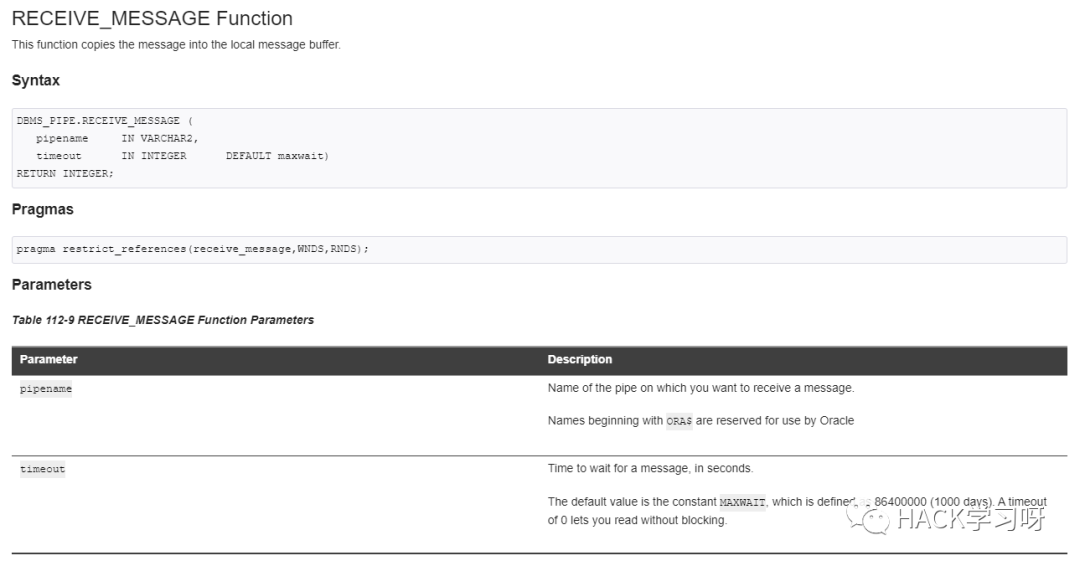Select the Parameters section heading
The height and width of the screenshot is (566, 1080).
pos(52,285)
